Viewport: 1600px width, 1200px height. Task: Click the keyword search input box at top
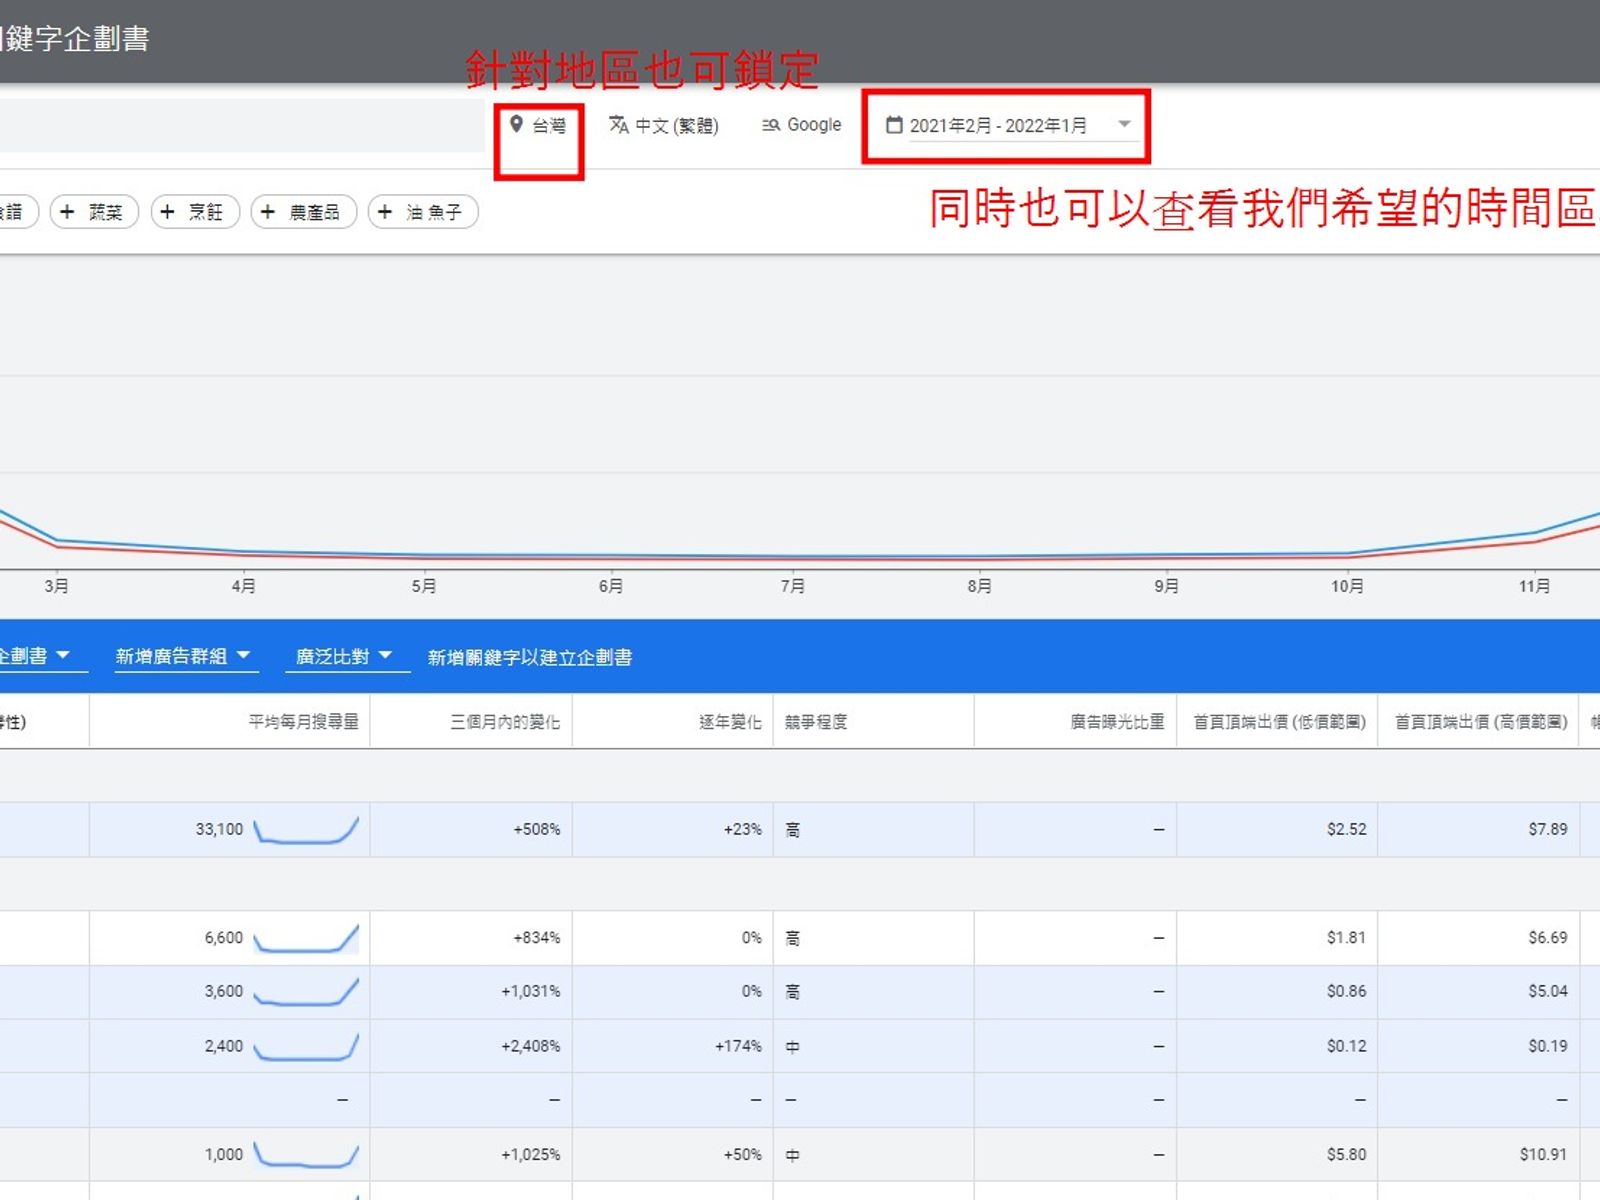(242, 125)
